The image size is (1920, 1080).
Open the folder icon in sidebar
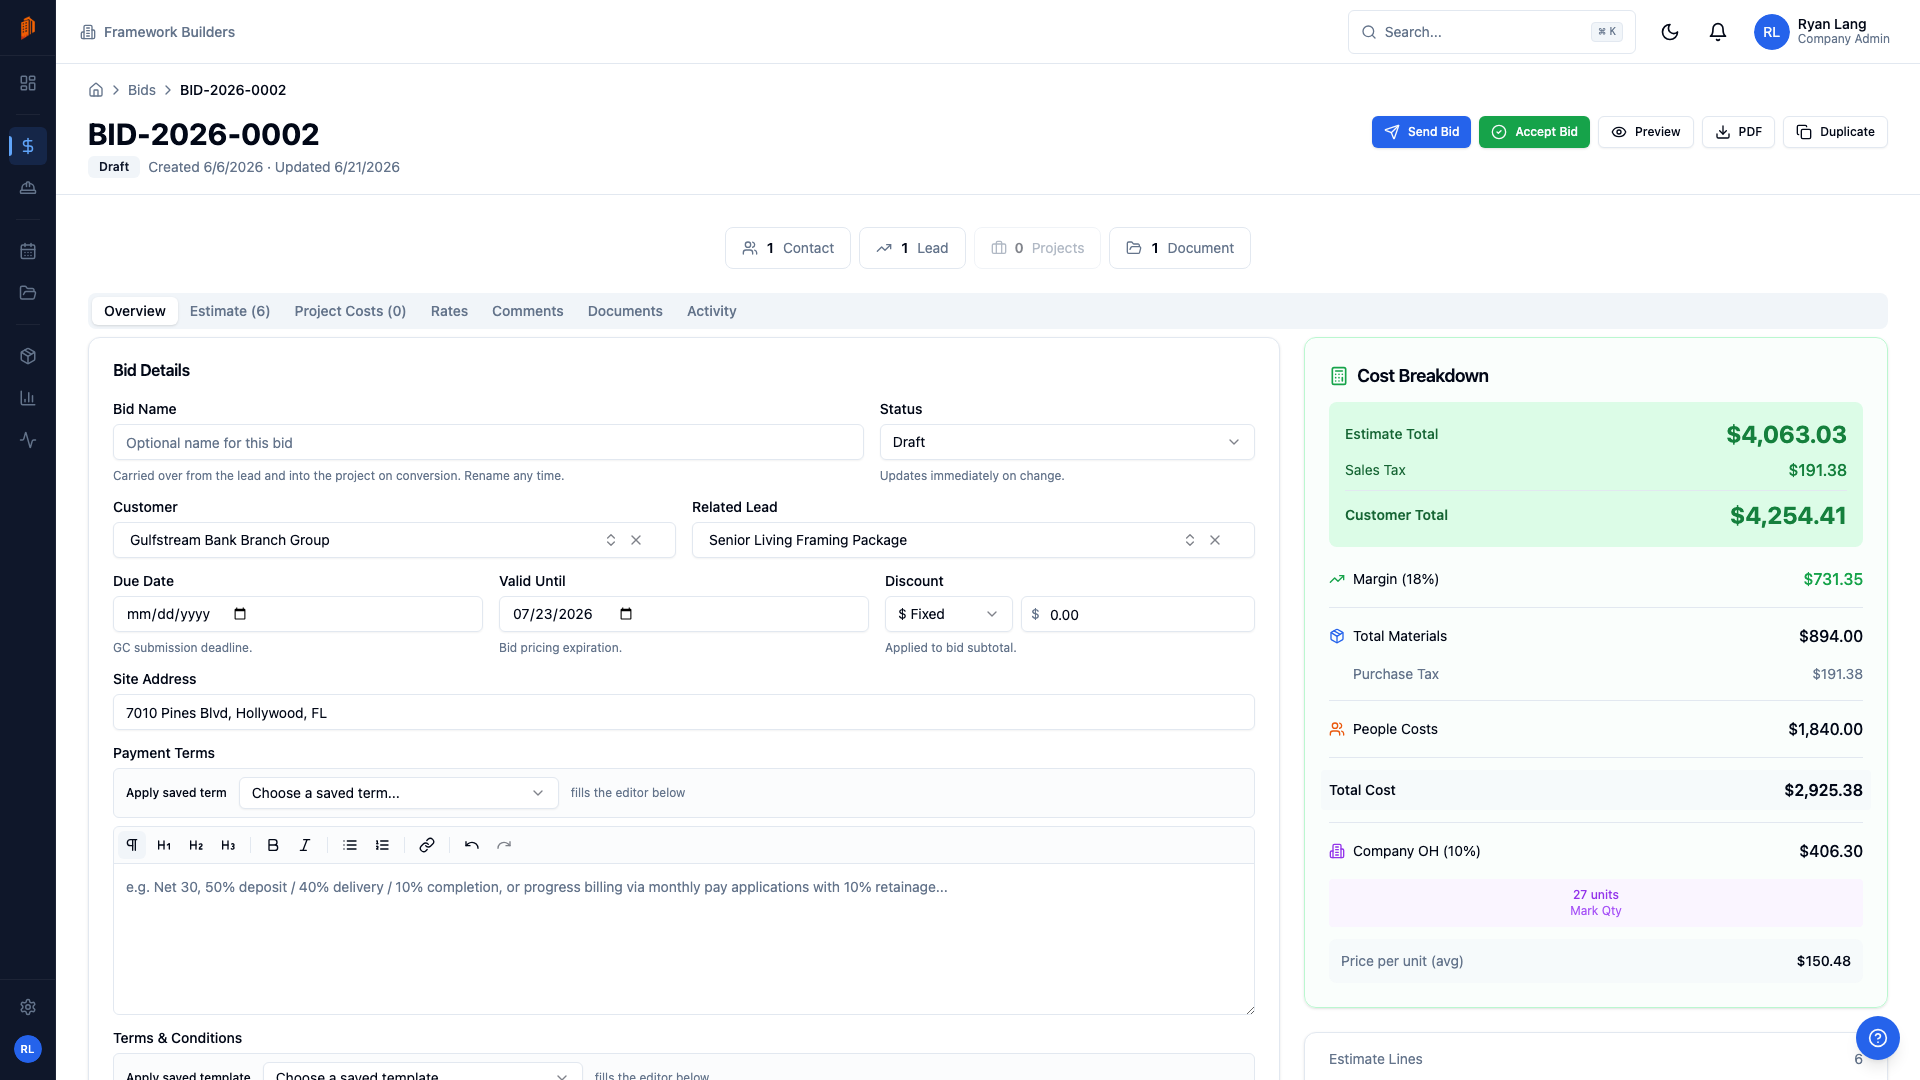[28, 293]
